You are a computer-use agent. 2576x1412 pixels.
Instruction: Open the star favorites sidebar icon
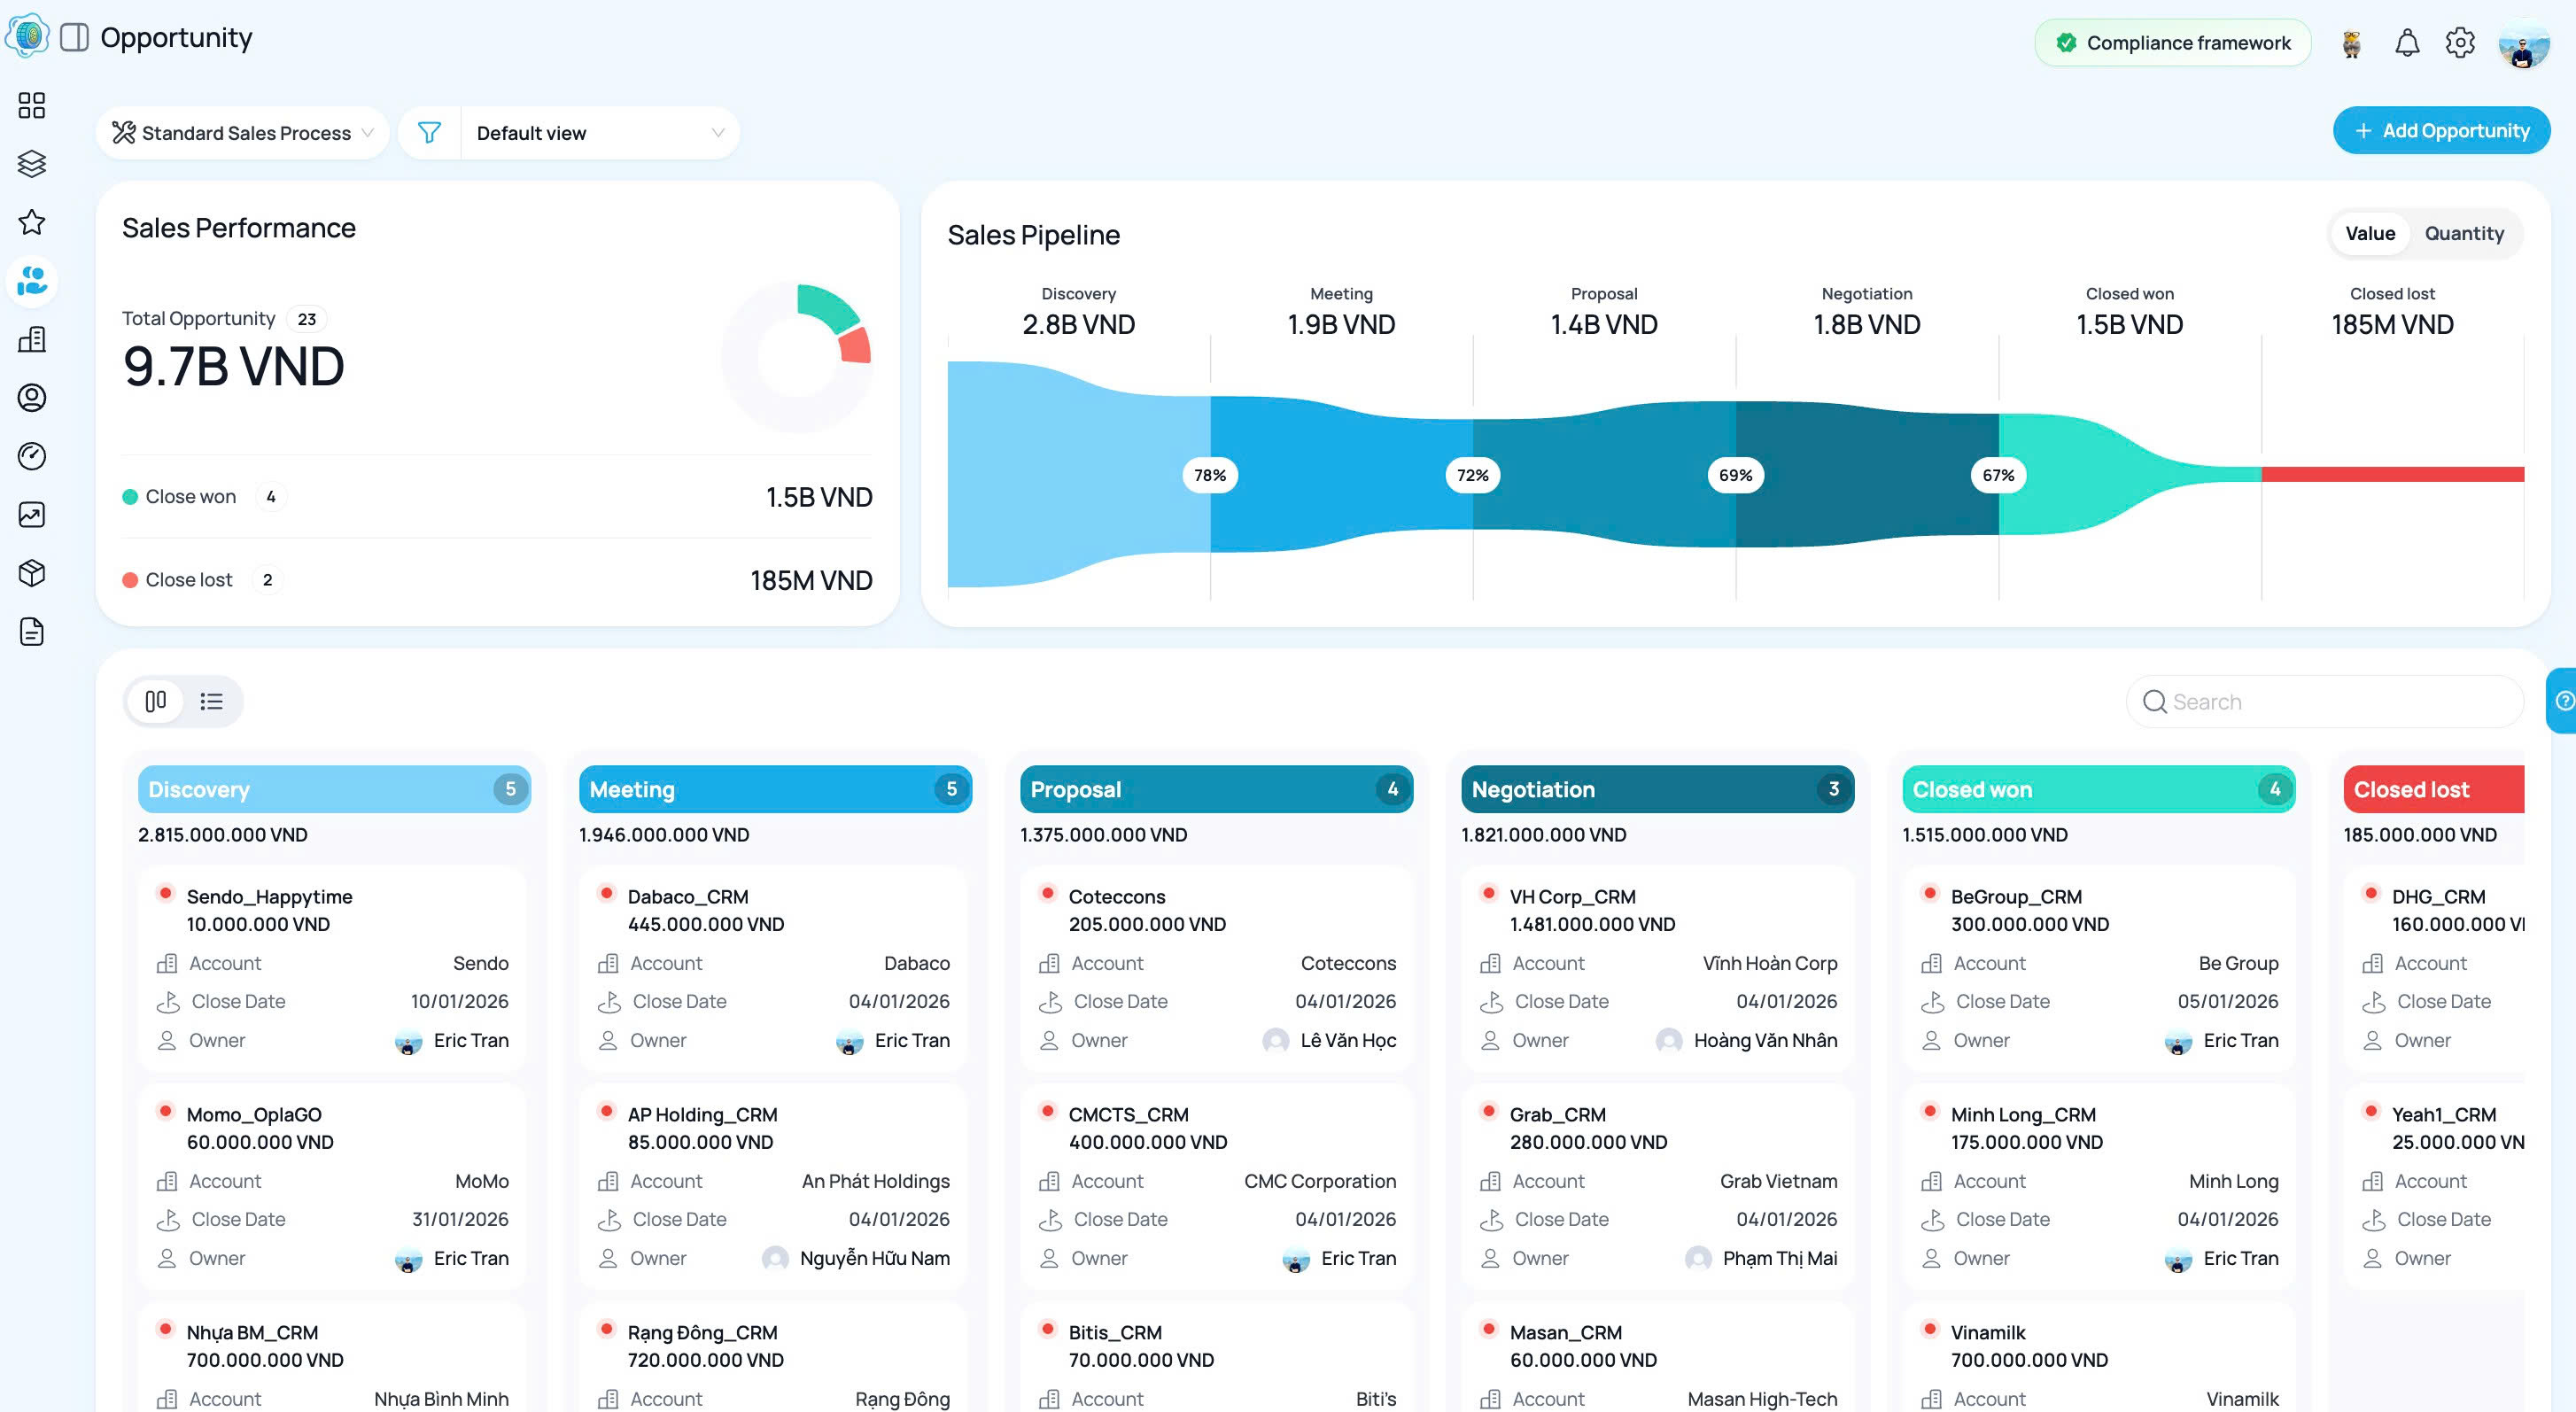32,222
